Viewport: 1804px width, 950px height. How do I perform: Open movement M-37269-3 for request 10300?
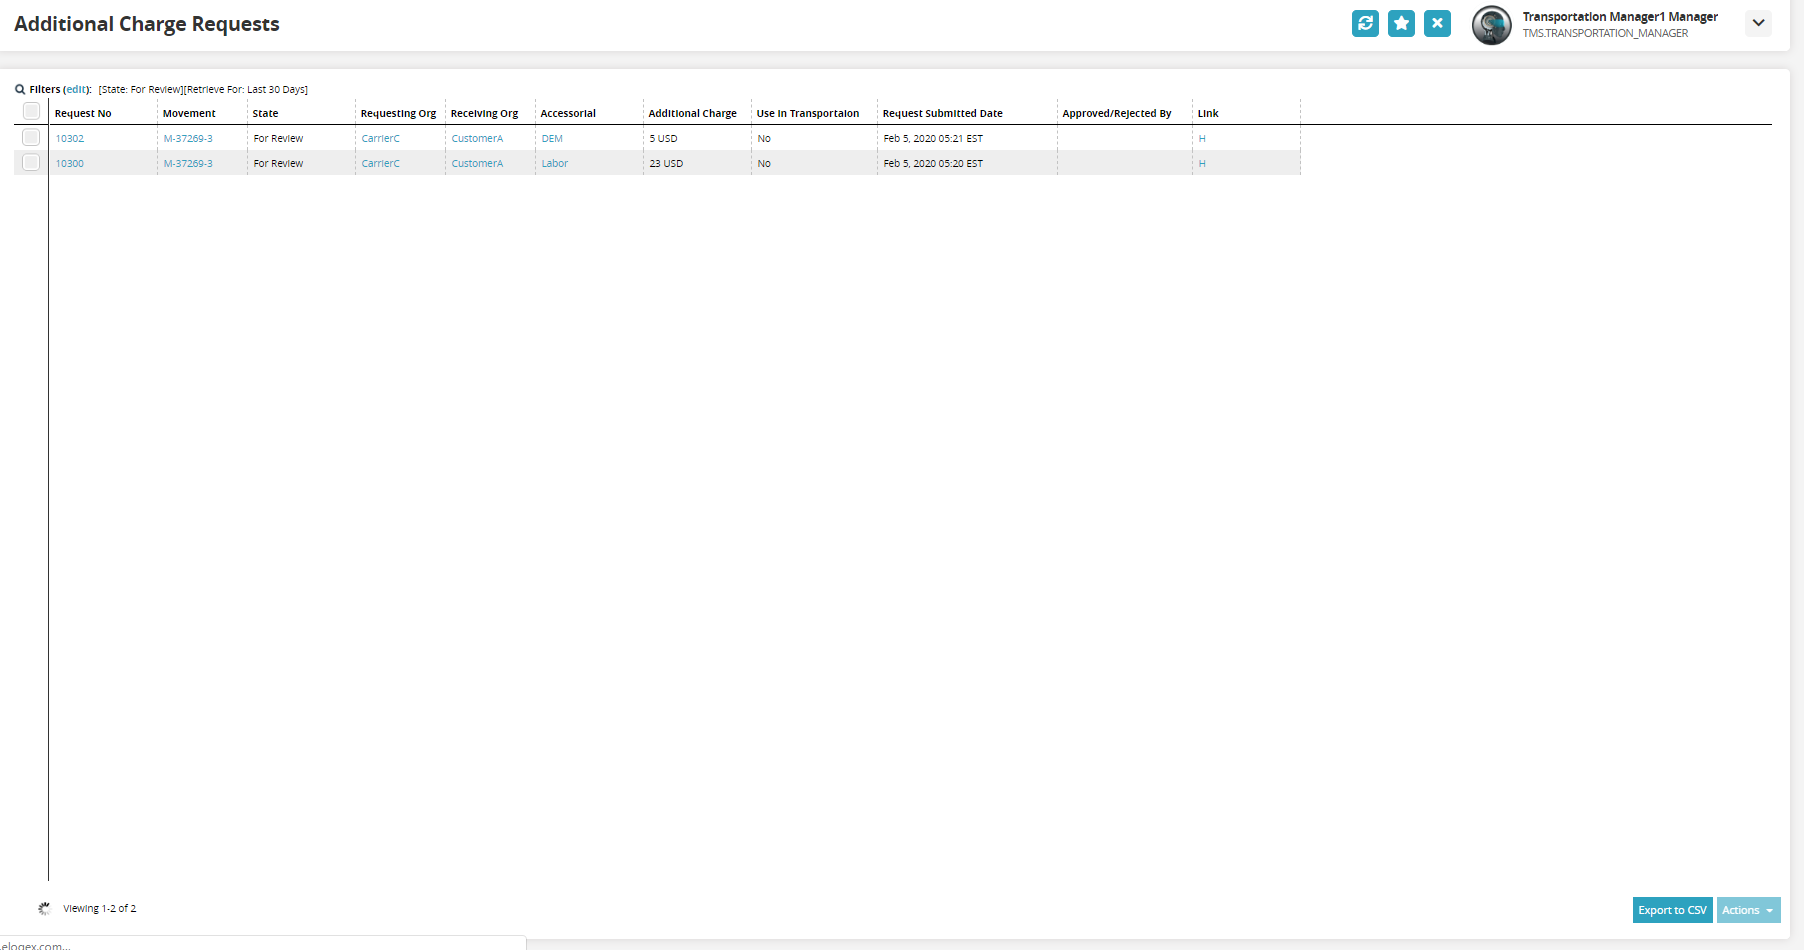[188, 163]
